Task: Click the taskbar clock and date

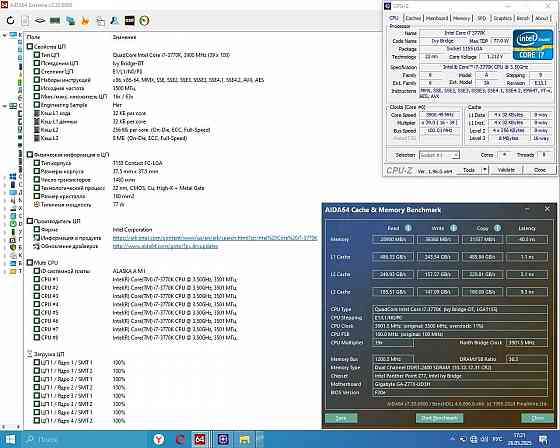Action: point(520,439)
